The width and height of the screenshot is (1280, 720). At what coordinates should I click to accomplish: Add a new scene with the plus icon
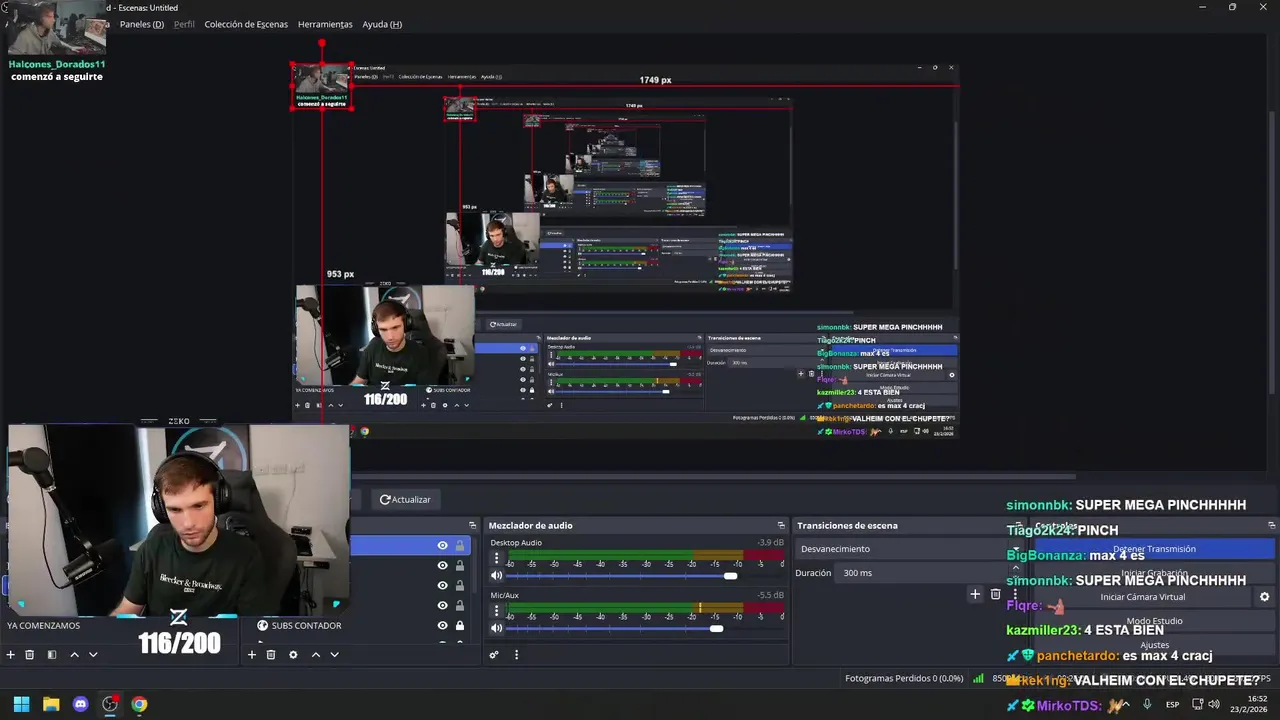(11, 655)
